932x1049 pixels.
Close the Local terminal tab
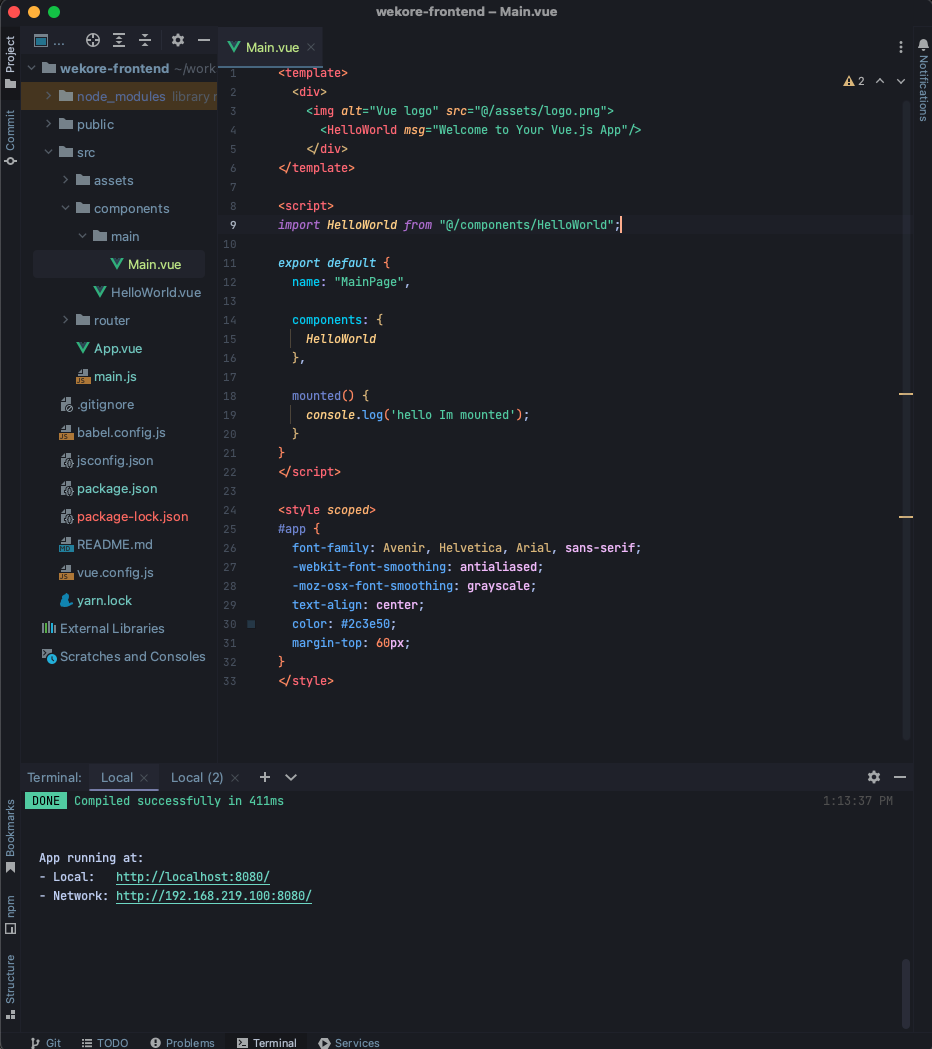click(x=144, y=777)
